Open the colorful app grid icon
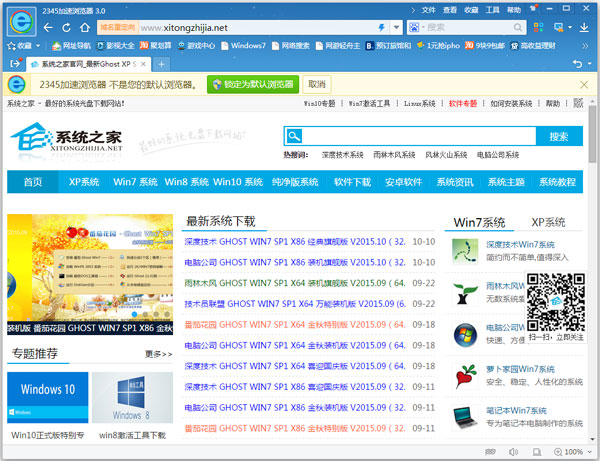 (538, 27)
